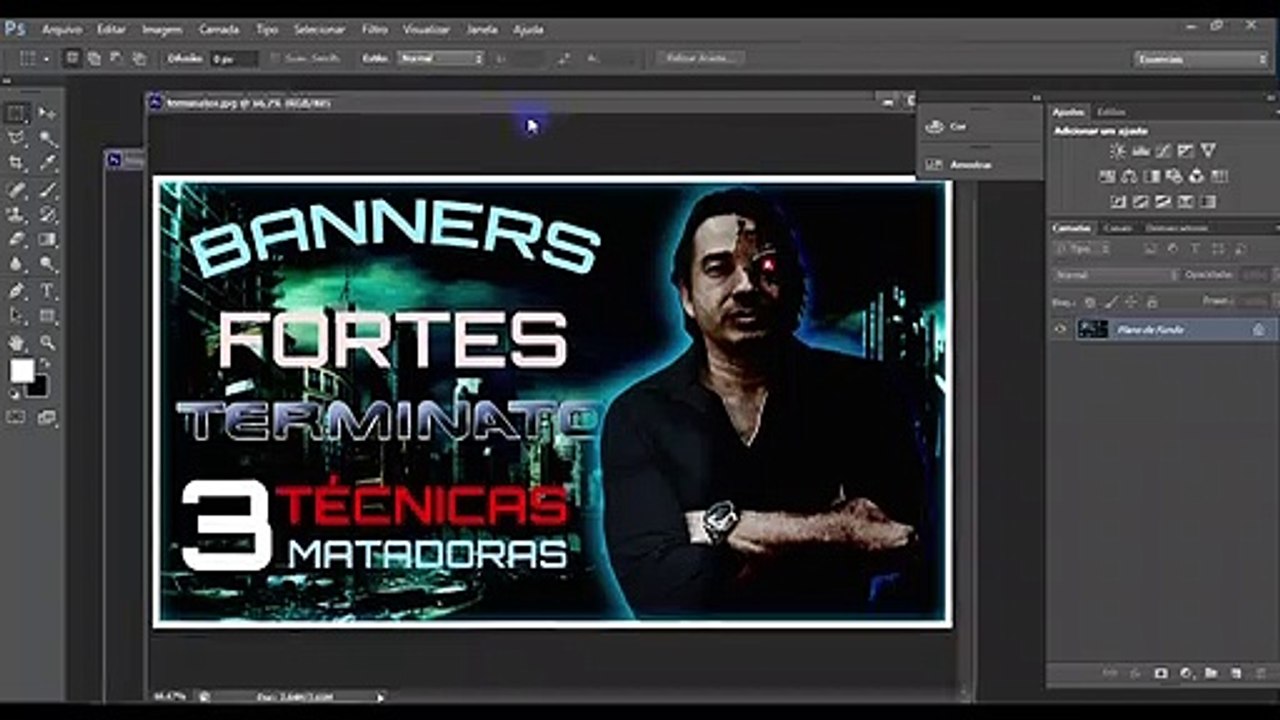The image size is (1280, 720).
Task: Add a Curves adjustment
Action: 1163,151
